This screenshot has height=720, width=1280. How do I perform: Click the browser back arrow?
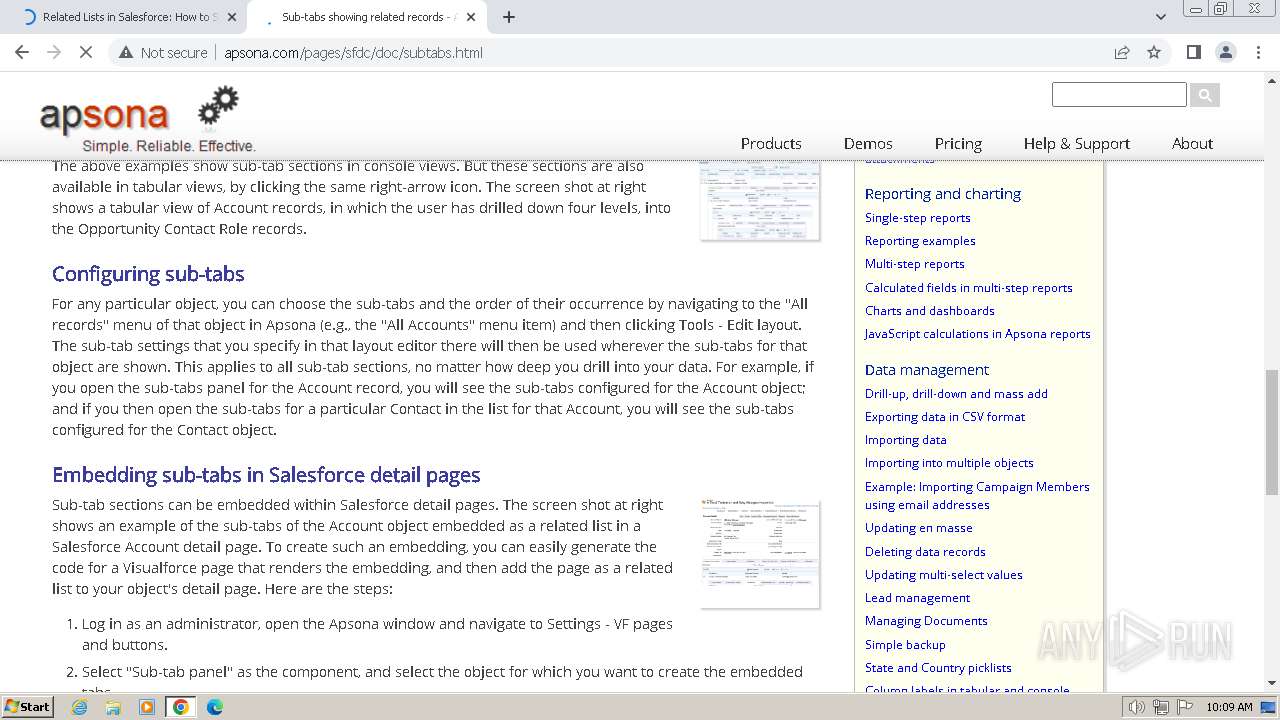(22, 52)
